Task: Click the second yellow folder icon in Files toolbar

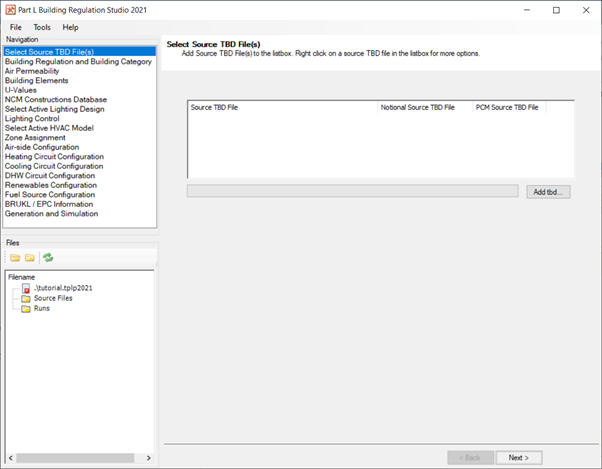Action: [x=30, y=258]
